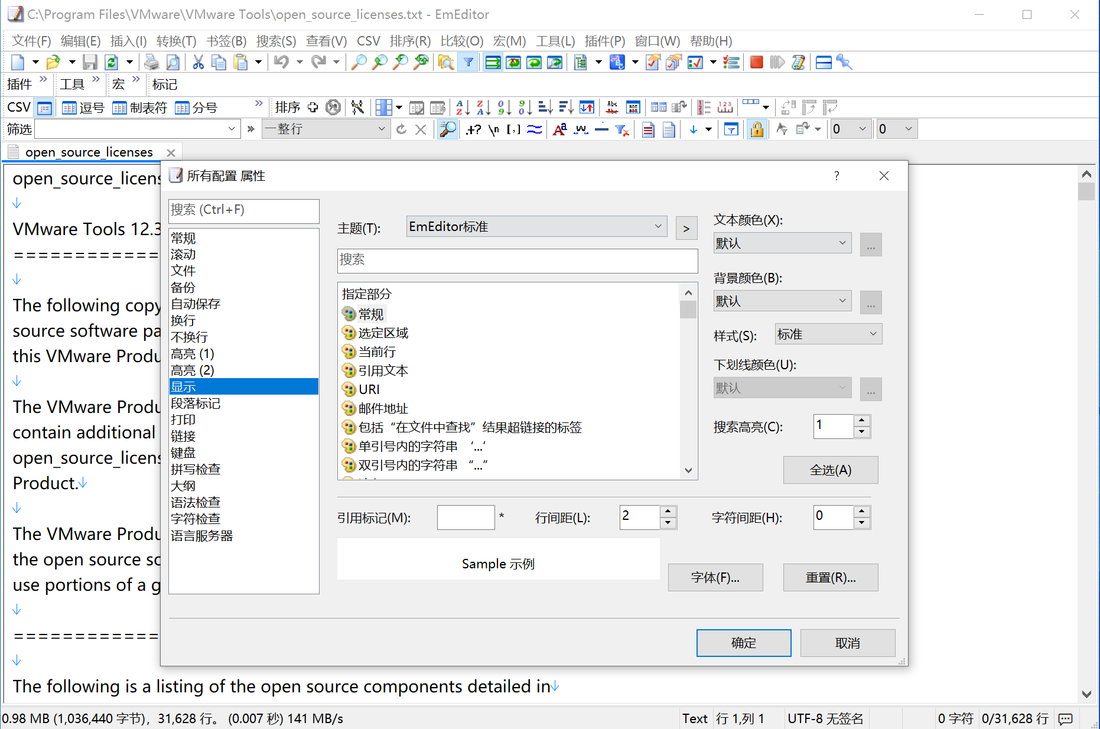Click the Sort A to Z icon

pyautogui.click(x=462, y=107)
